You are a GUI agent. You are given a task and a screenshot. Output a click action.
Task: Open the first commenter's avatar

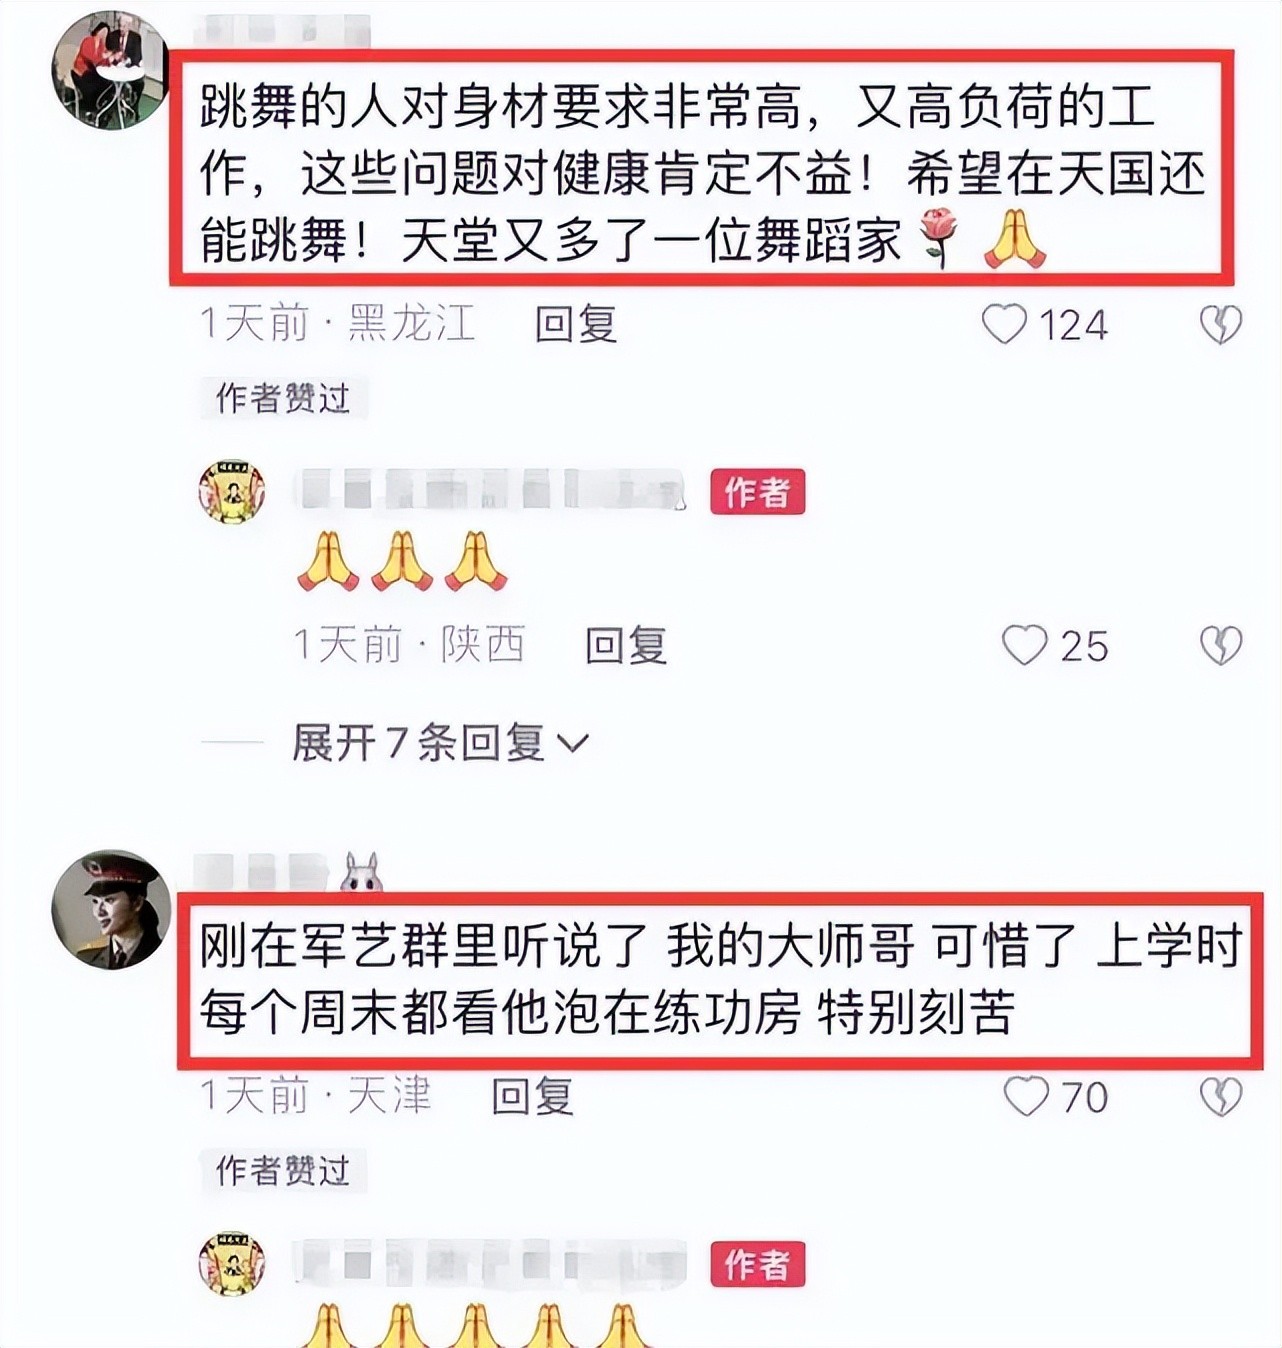[110, 71]
